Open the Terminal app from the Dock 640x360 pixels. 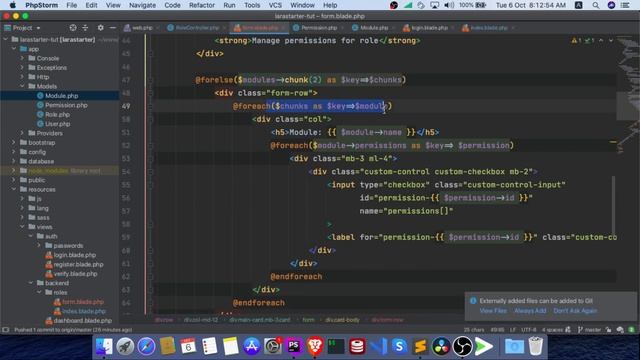tap(336, 347)
